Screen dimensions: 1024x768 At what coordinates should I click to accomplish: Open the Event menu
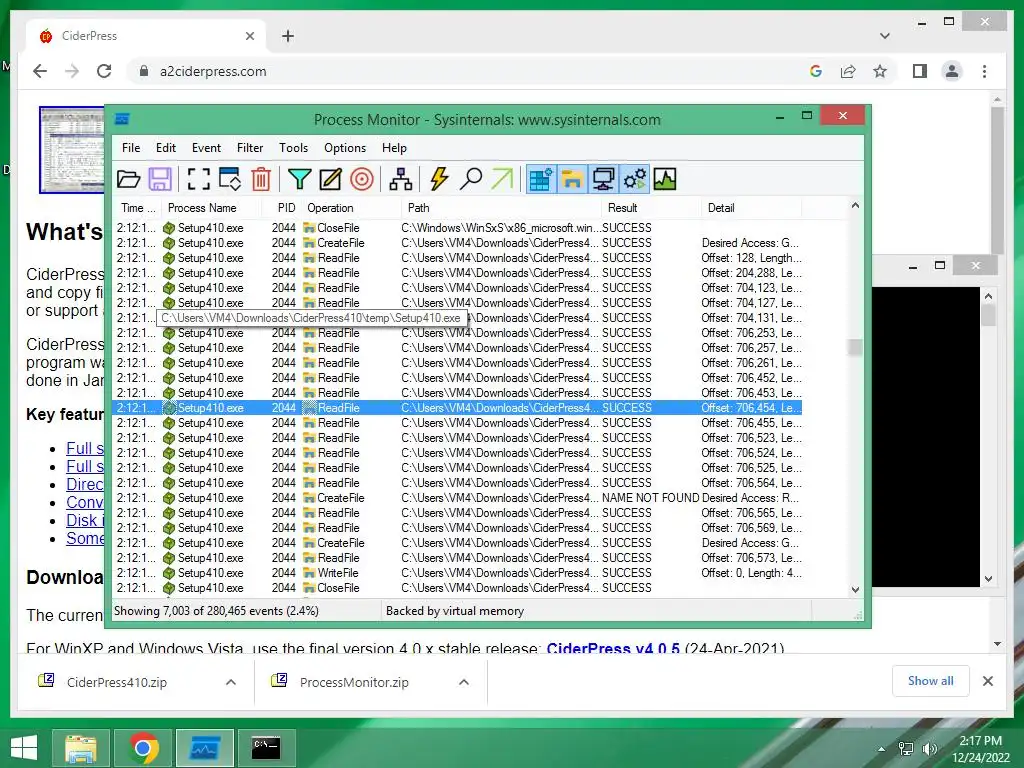pos(206,148)
